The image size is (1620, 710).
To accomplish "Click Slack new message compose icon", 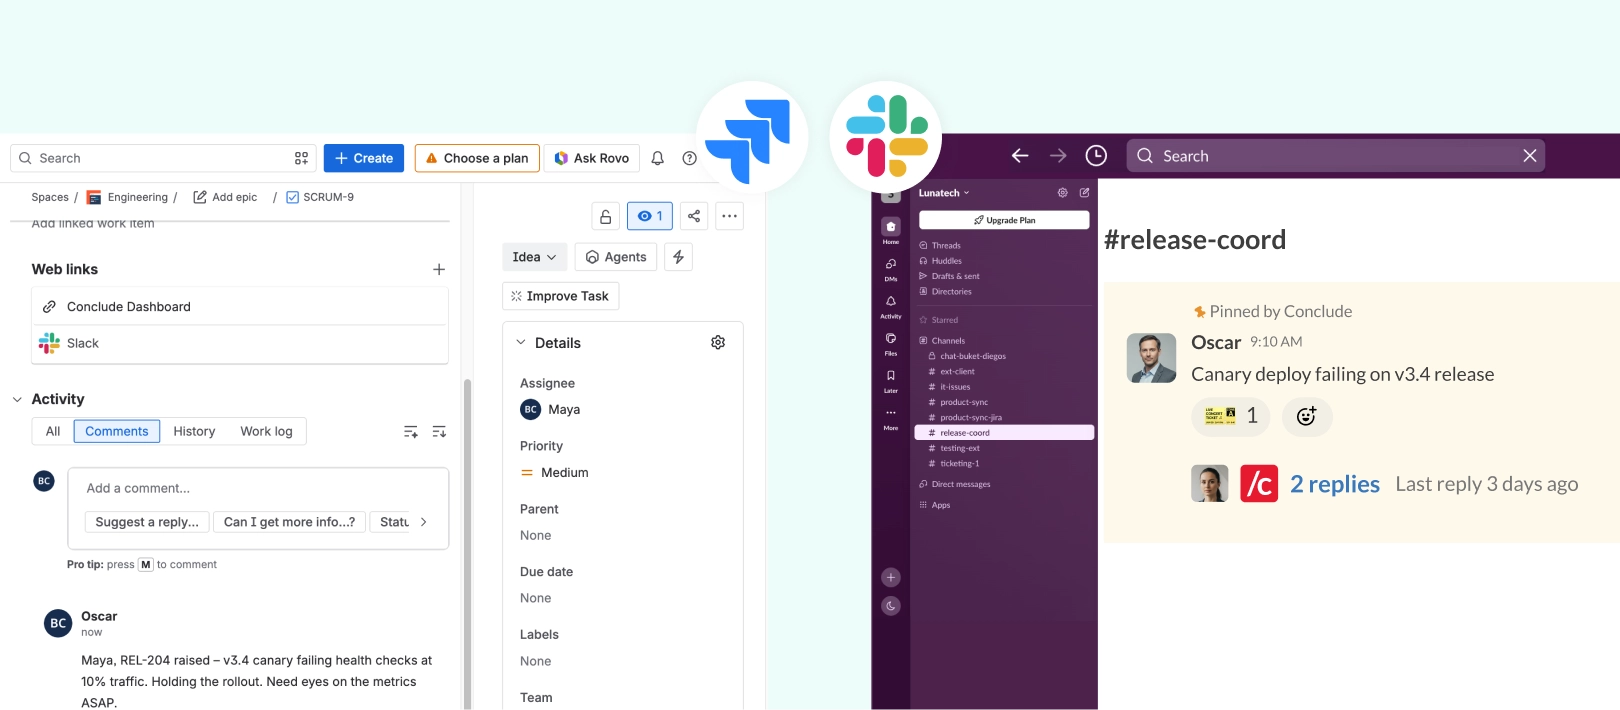I will [1084, 192].
